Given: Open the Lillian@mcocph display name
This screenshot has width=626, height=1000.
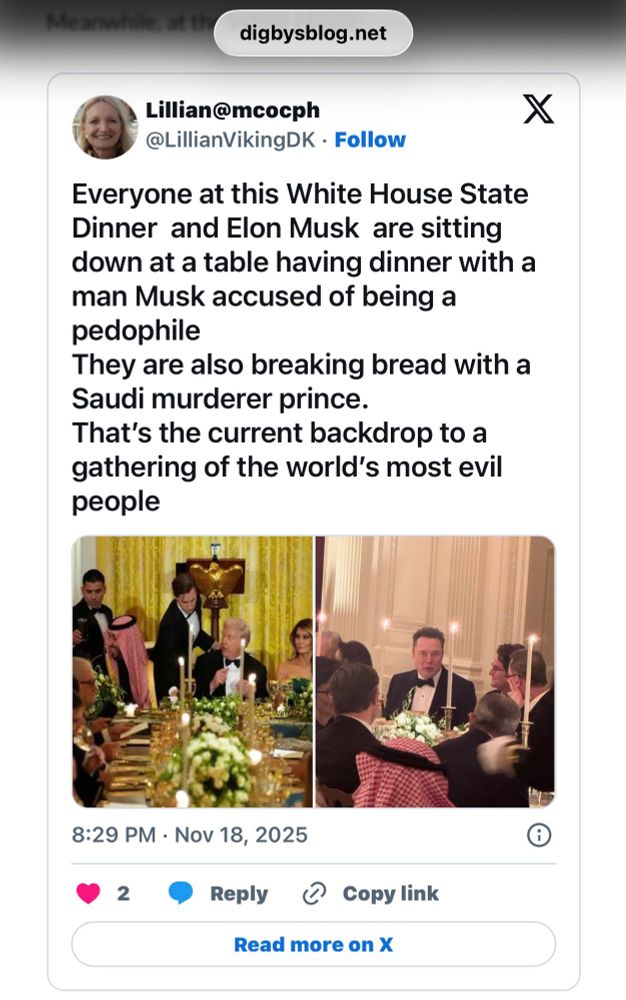Looking at the screenshot, I should 233,110.
